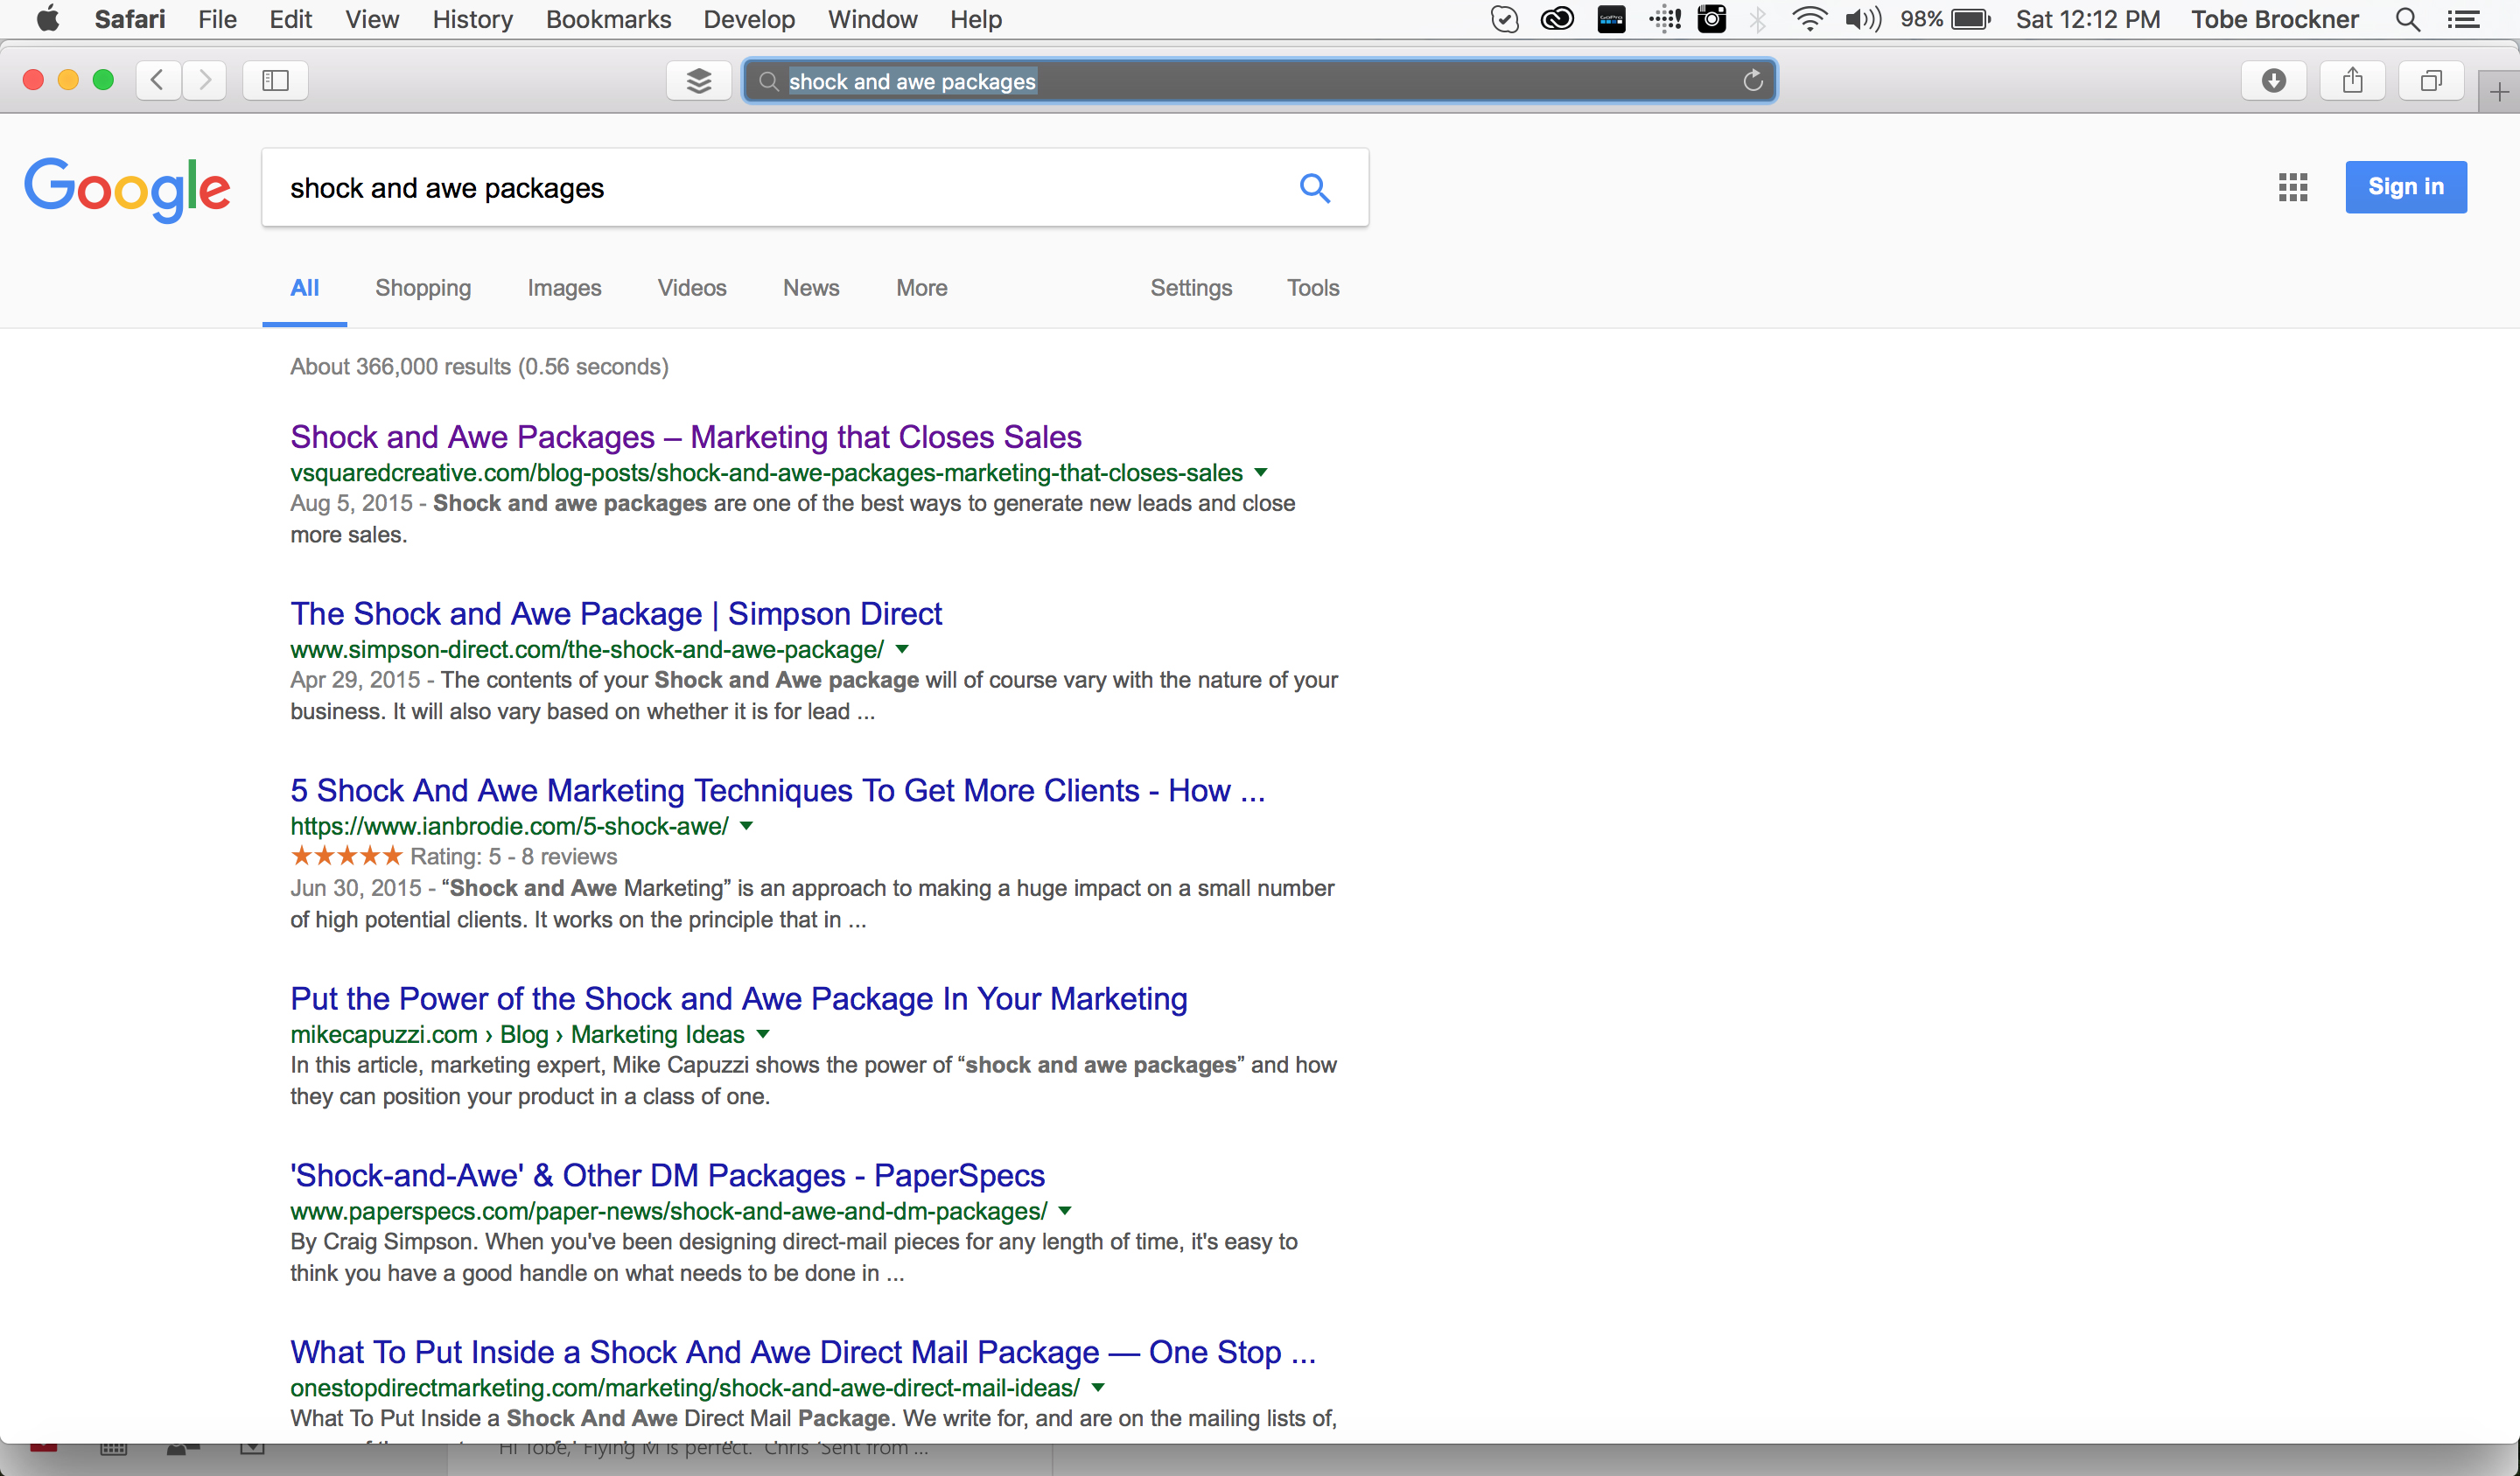Switch to the News results tab
This screenshot has height=1476, width=2520.
[x=811, y=288]
